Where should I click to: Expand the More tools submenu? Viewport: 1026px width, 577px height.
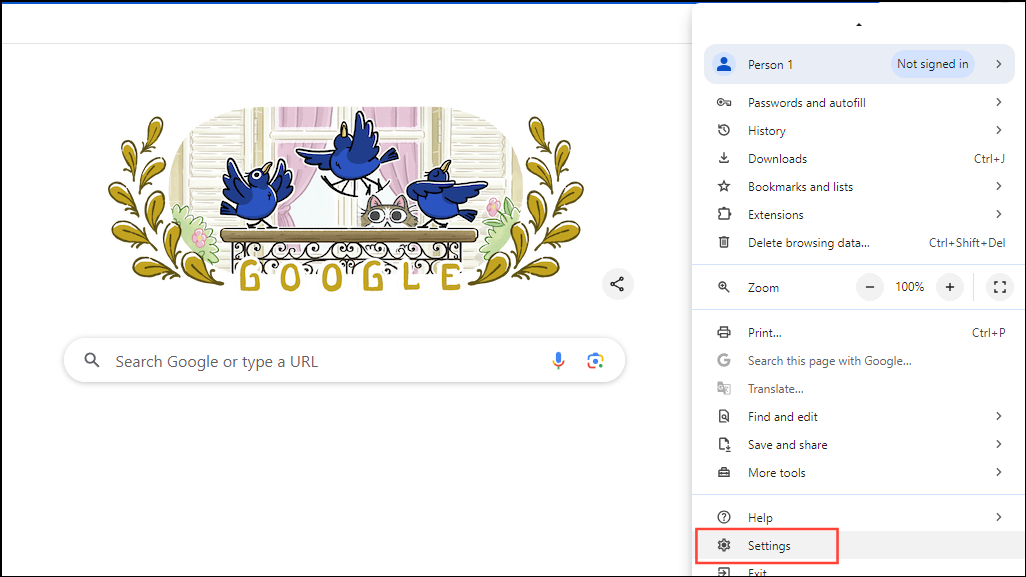pyautogui.click(x=998, y=472)
